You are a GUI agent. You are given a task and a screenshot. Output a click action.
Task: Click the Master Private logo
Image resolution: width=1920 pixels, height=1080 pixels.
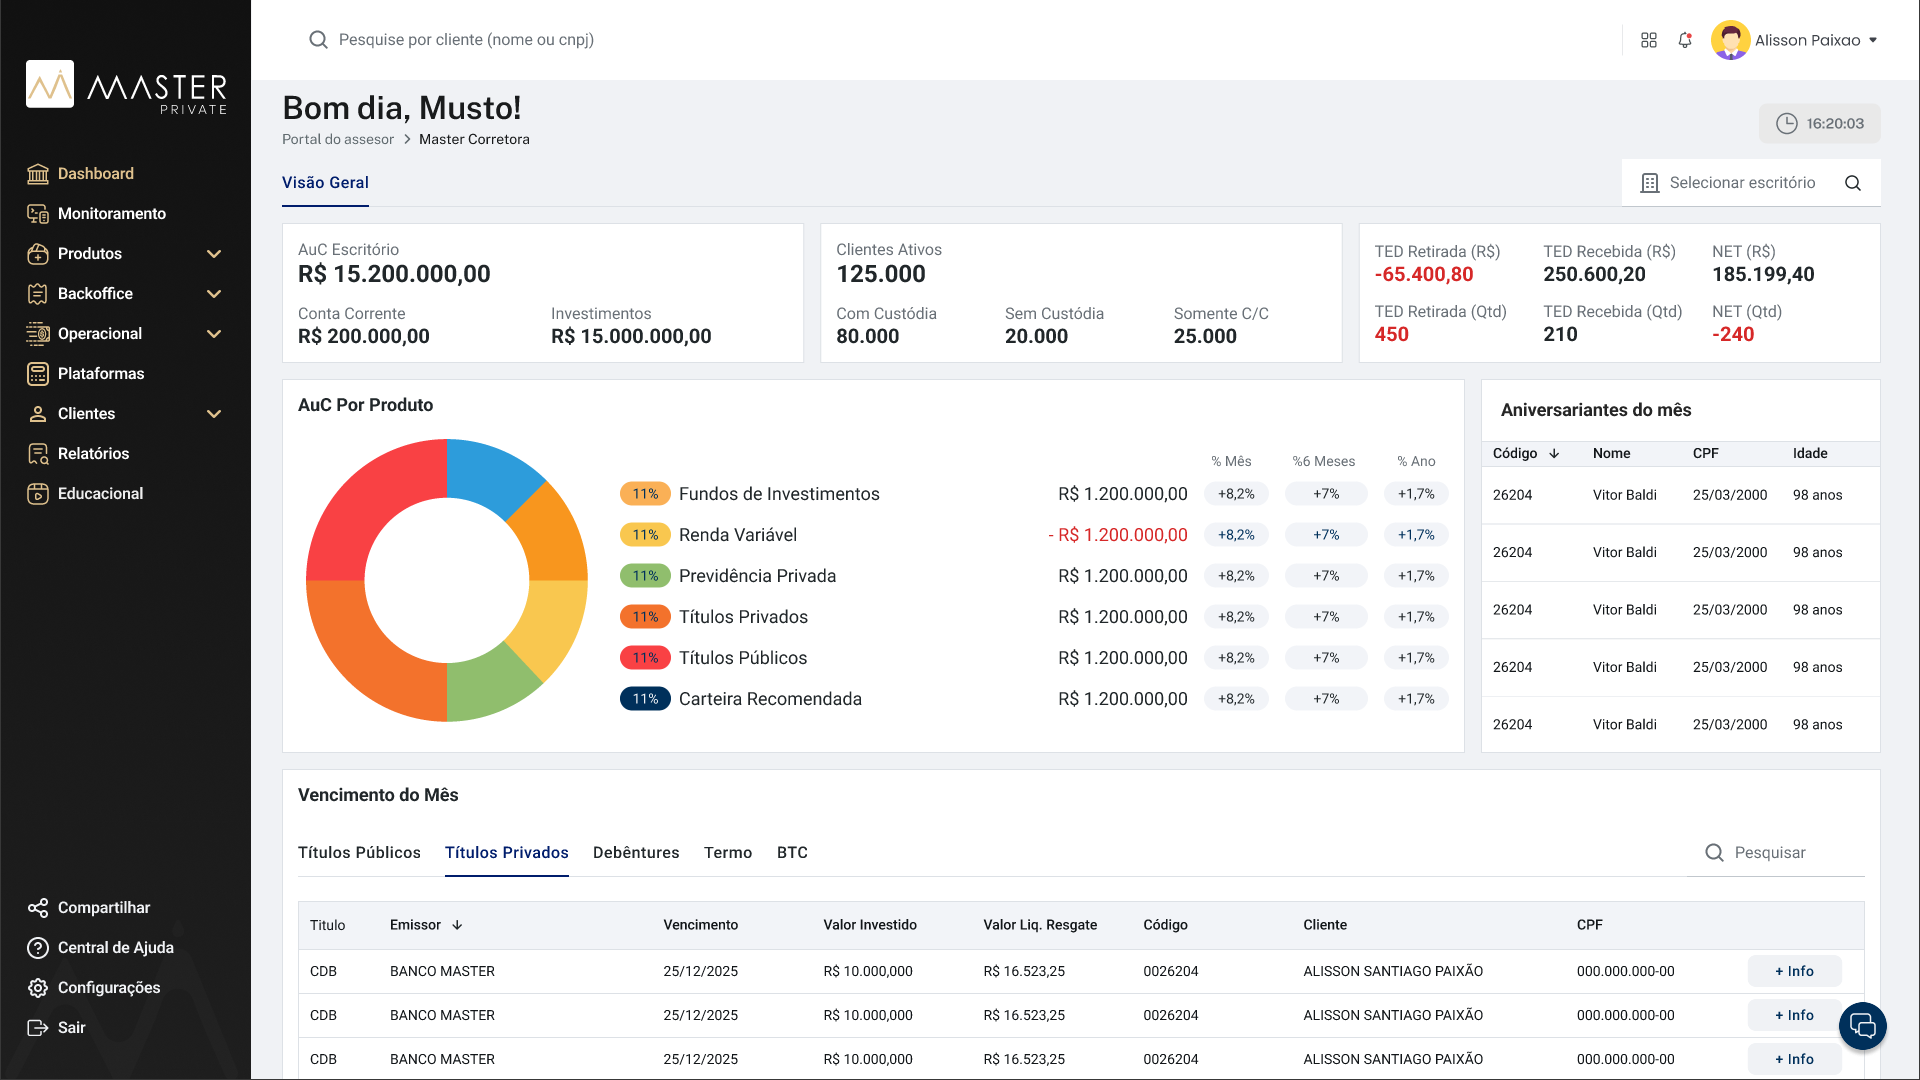127,87
